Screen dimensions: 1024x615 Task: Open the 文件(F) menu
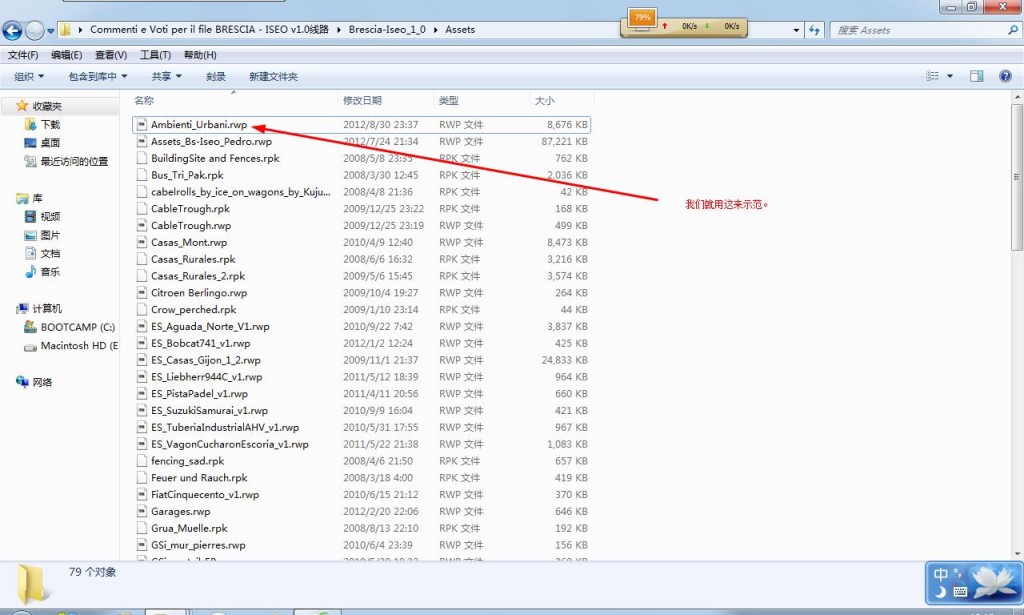click(23, 55)
